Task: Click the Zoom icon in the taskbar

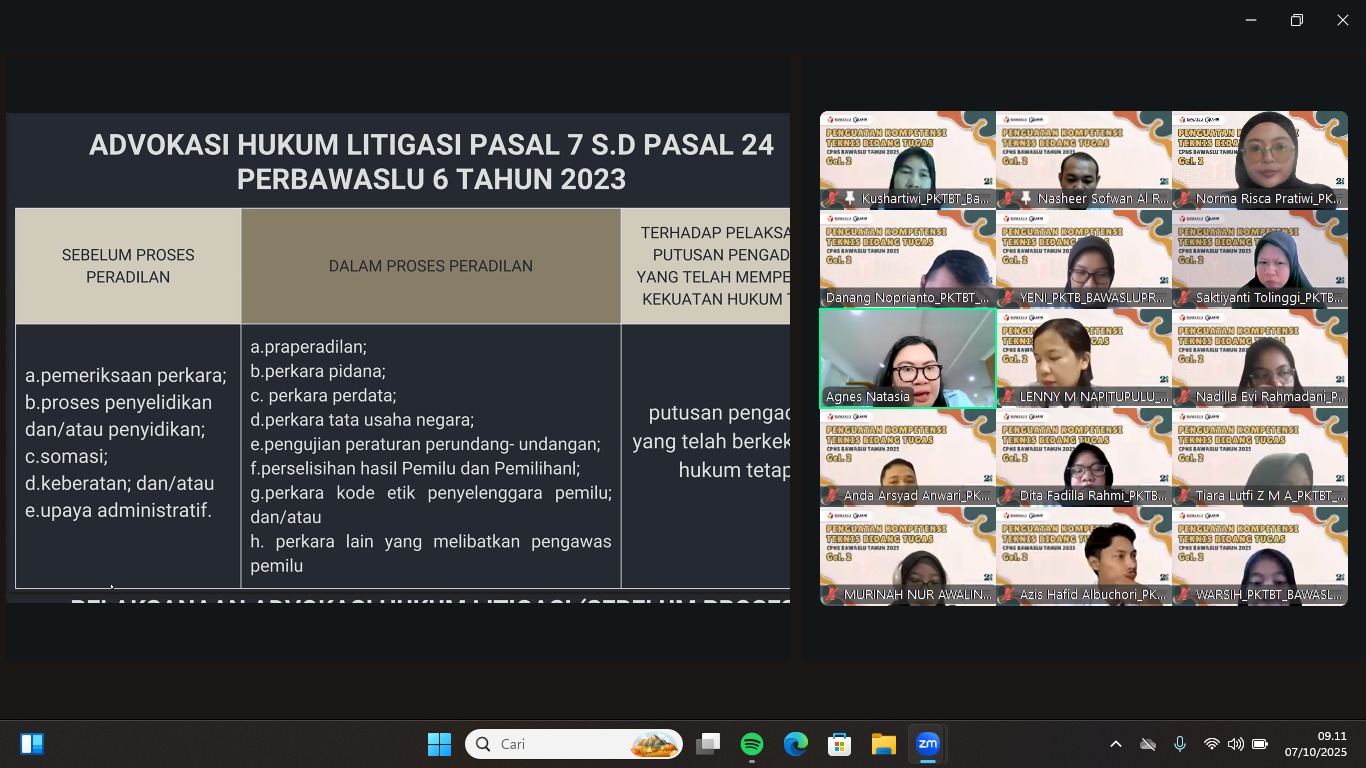Action: (x=928, y=744)
